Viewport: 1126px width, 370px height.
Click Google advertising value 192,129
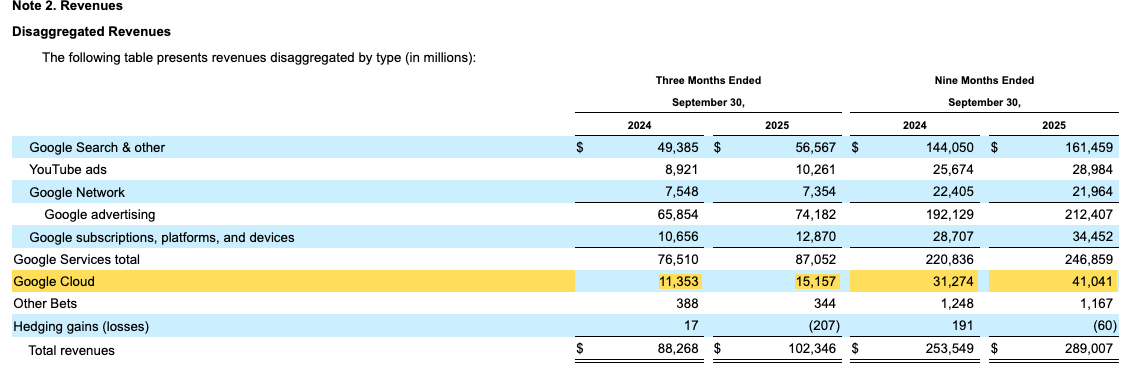tap(951, 214)
